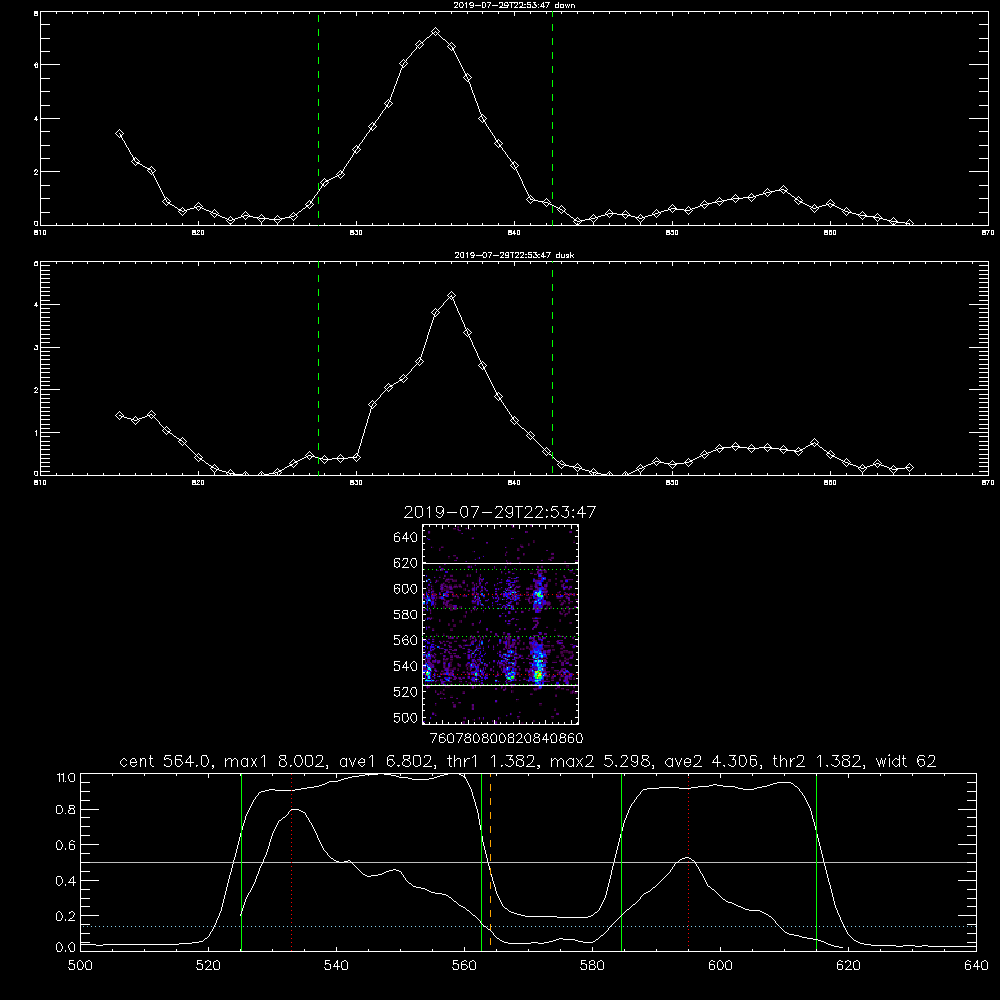Click the solid green line at 525
1000x1000 pixels.
[242, 862]
